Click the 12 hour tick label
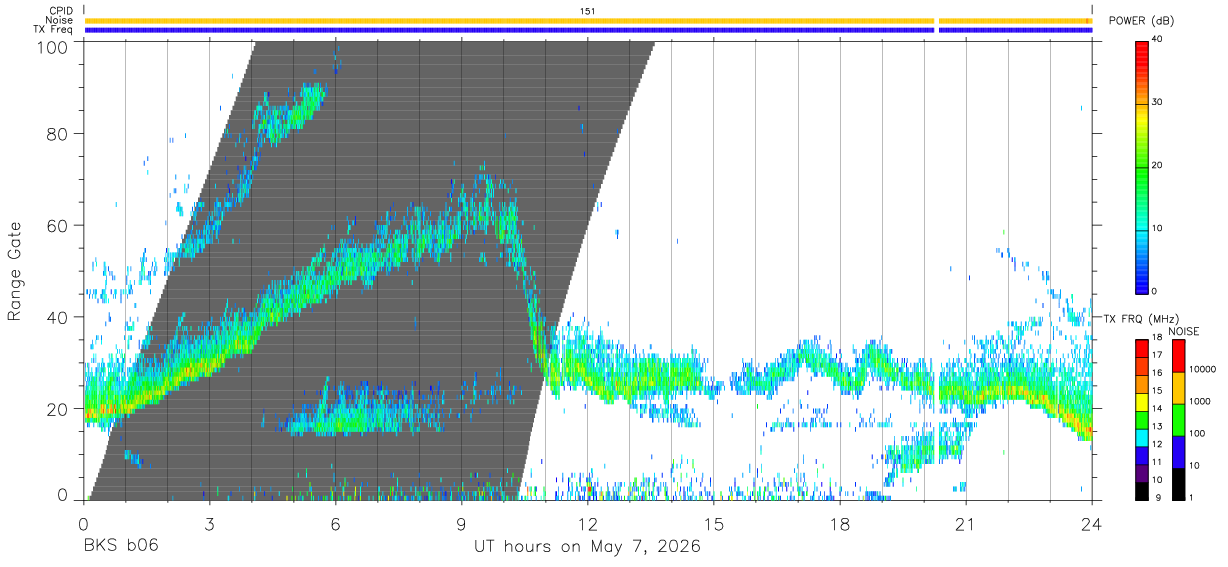 point(588,522)
